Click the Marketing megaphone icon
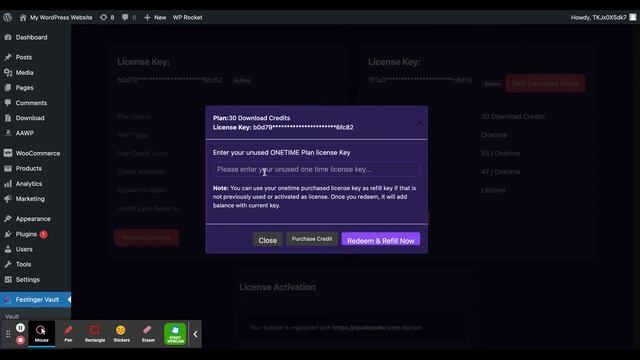Screen dimensions: 640x360 8,199
